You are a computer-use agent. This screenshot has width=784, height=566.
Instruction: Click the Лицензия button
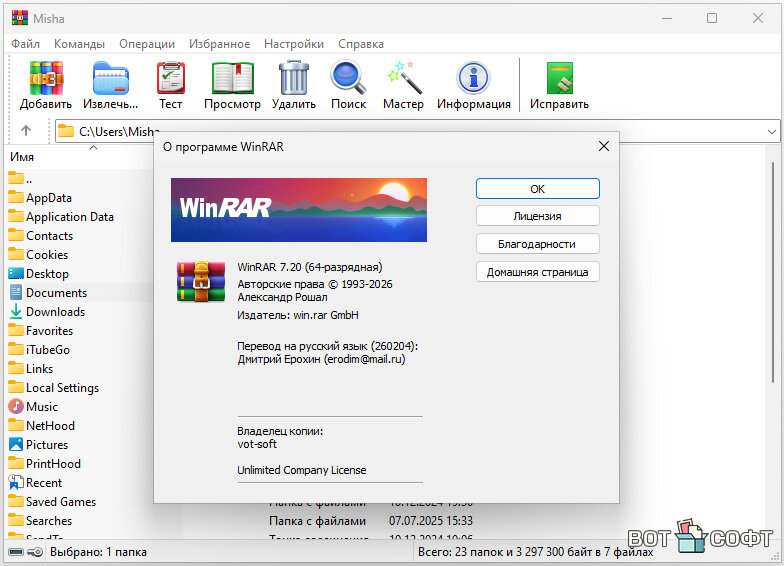click(537, 216)
